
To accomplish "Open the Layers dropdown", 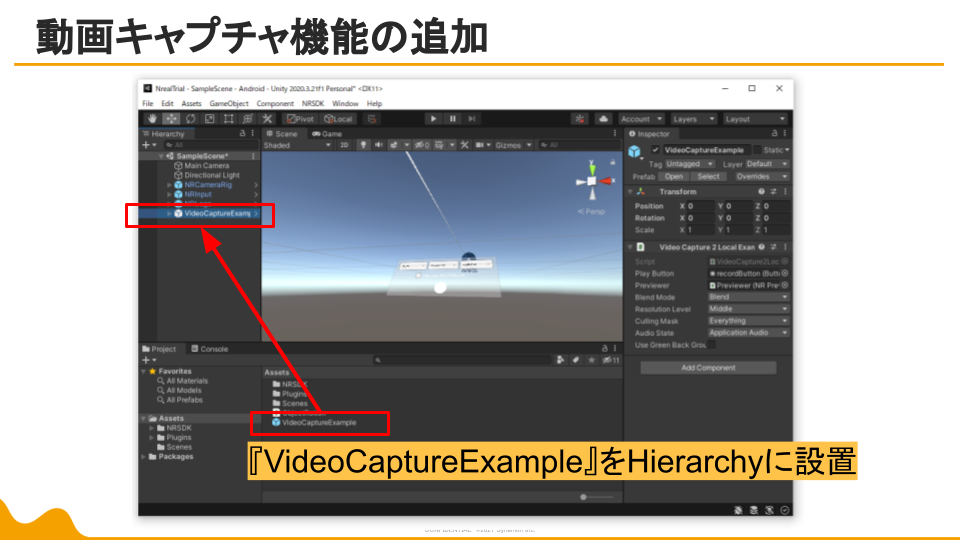I will [693, 119].
